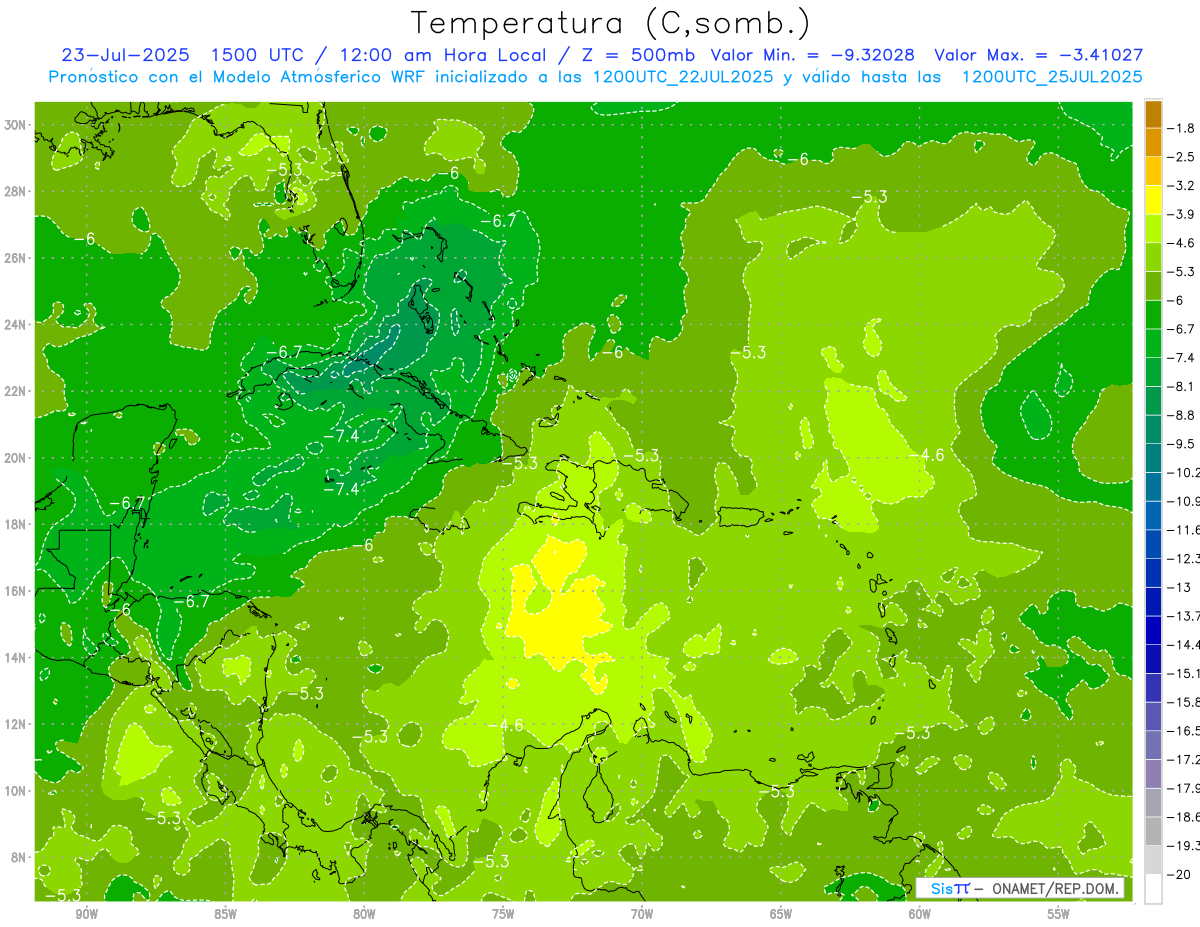Image resolution: width=1200 pixels, height=927 pixels.
Task: Click the 60W longitude axis label
Action: (x=920, y=914)
